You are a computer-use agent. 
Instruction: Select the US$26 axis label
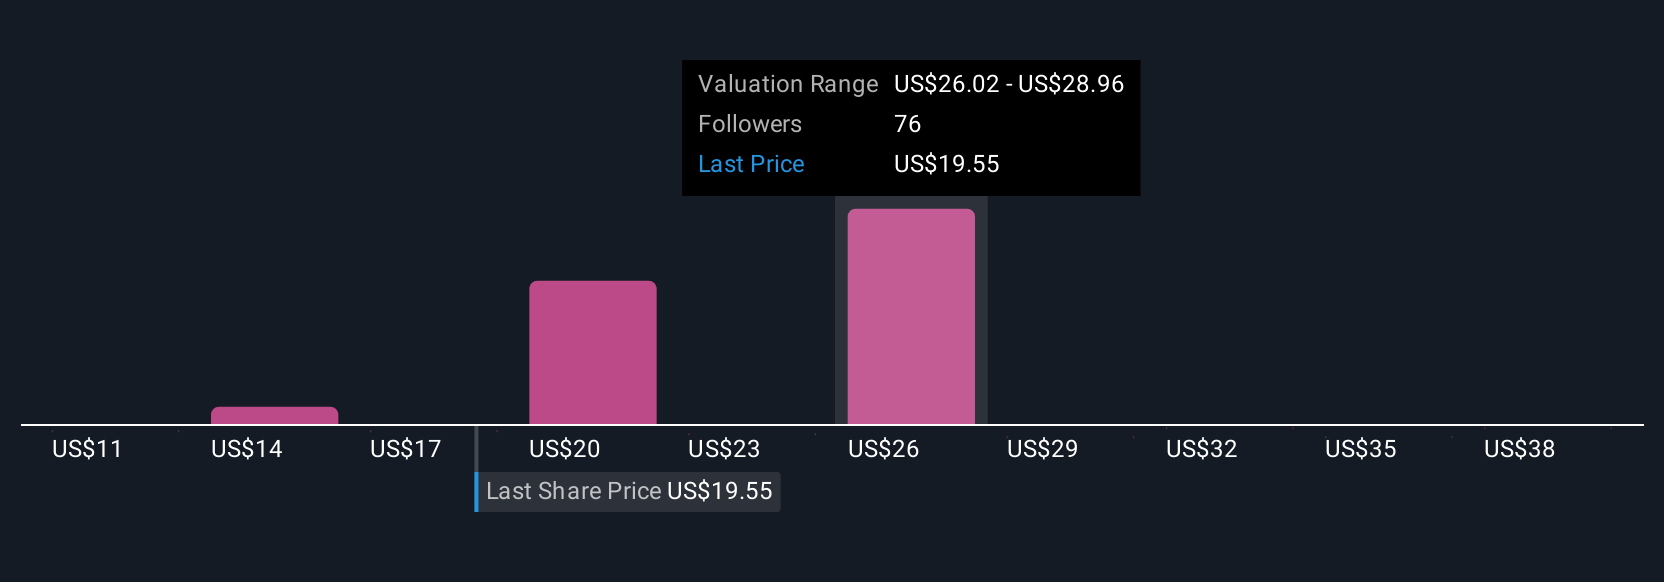click(x=883, y=449)
